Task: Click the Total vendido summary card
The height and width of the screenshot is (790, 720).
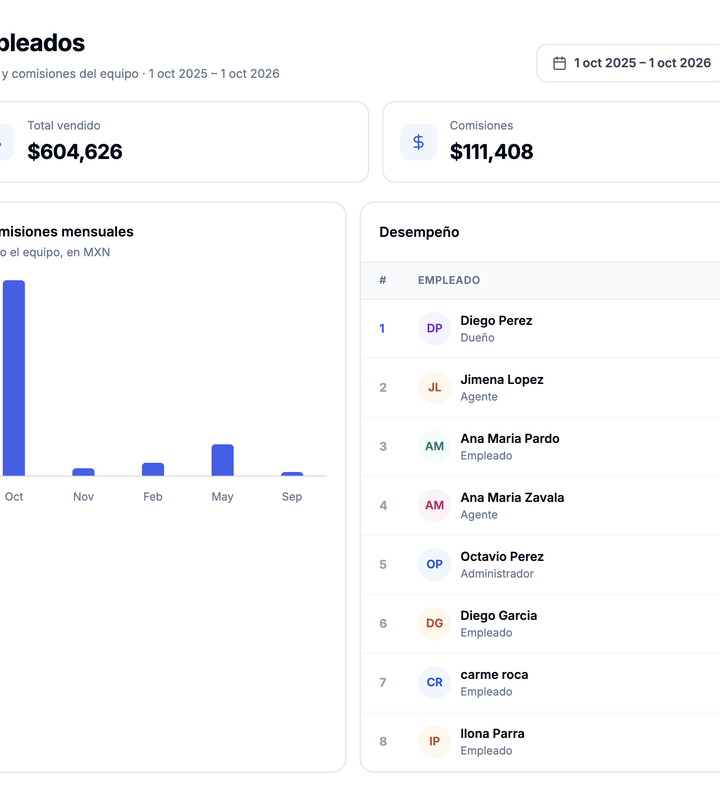Action: [180, 142]
